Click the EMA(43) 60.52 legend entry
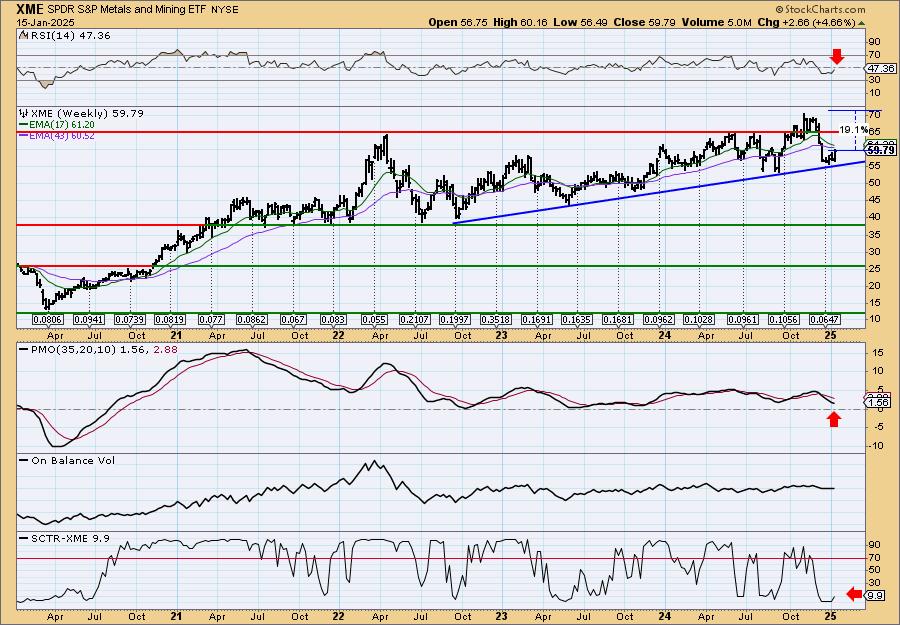The width and height of the screenshot is (900, 625). (x=57, y=135)
